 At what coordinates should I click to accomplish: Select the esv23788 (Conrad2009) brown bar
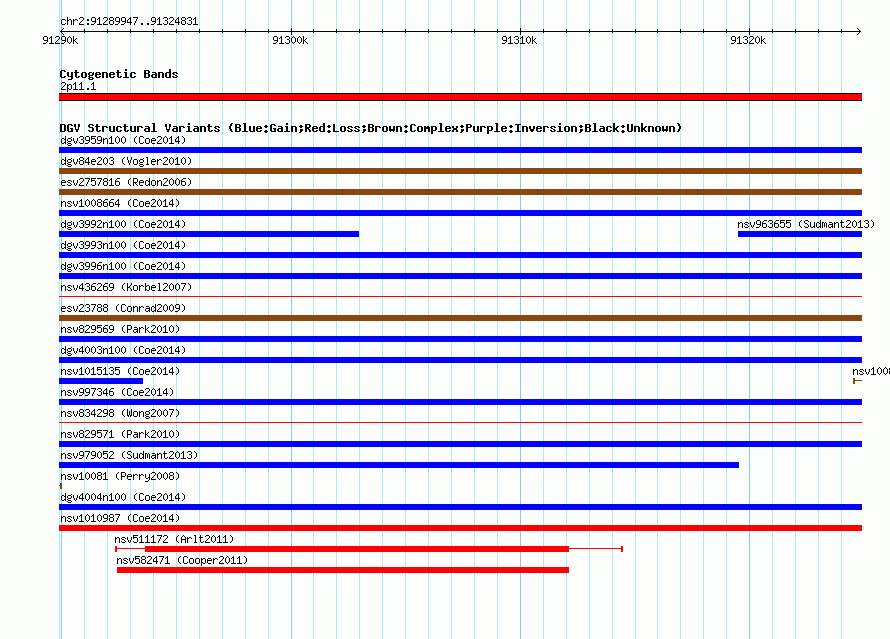460,318
